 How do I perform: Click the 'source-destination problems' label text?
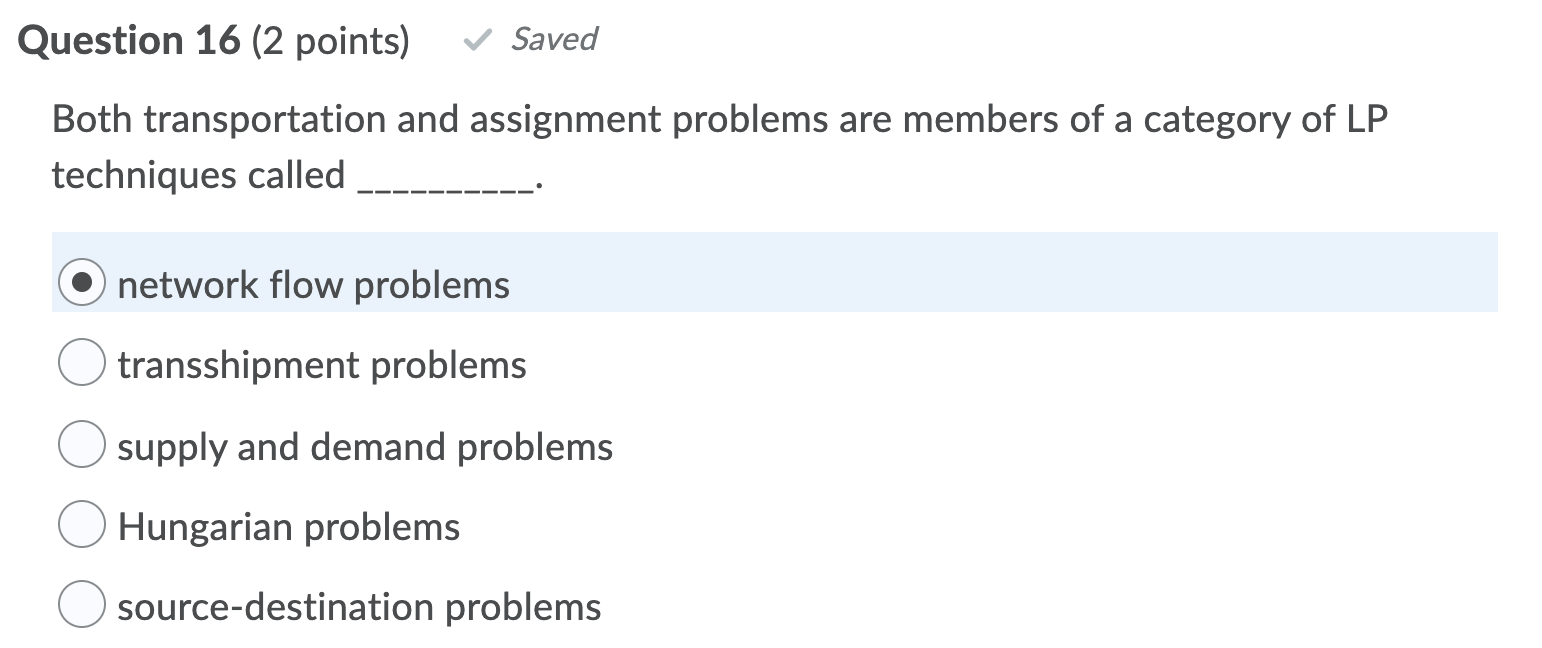pyautogui.click(x=359, y=606)
